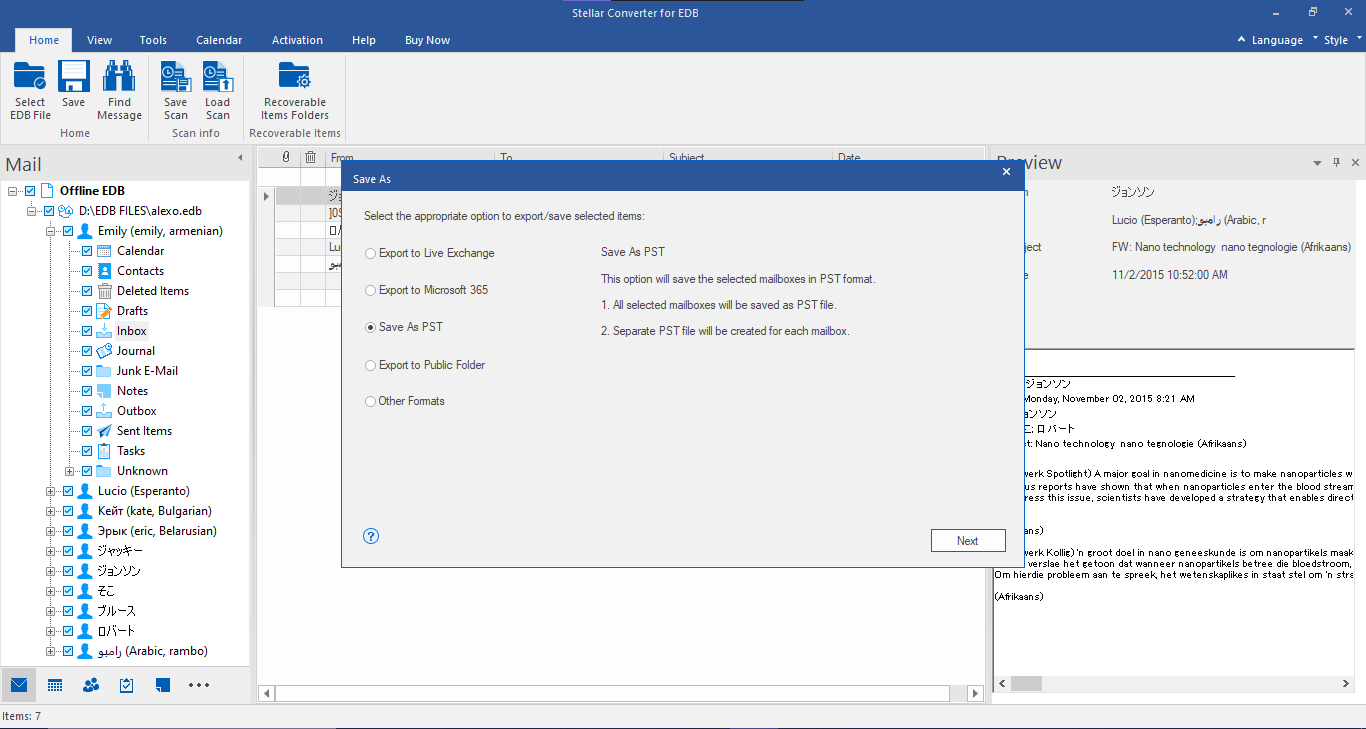Uncheck the Lucio (Esperanto) mailbox checkbox
1366x729 pixels.
[x=68, y=491]
